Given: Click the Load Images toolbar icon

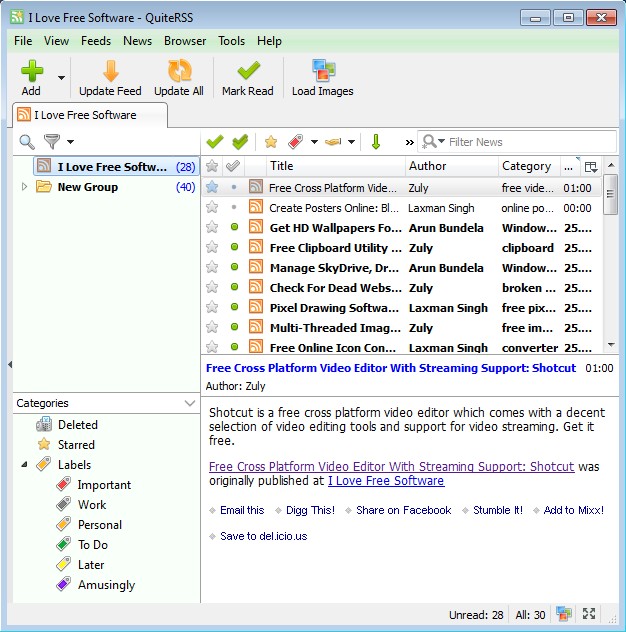Looking at the screenshot, I should 322,71.
